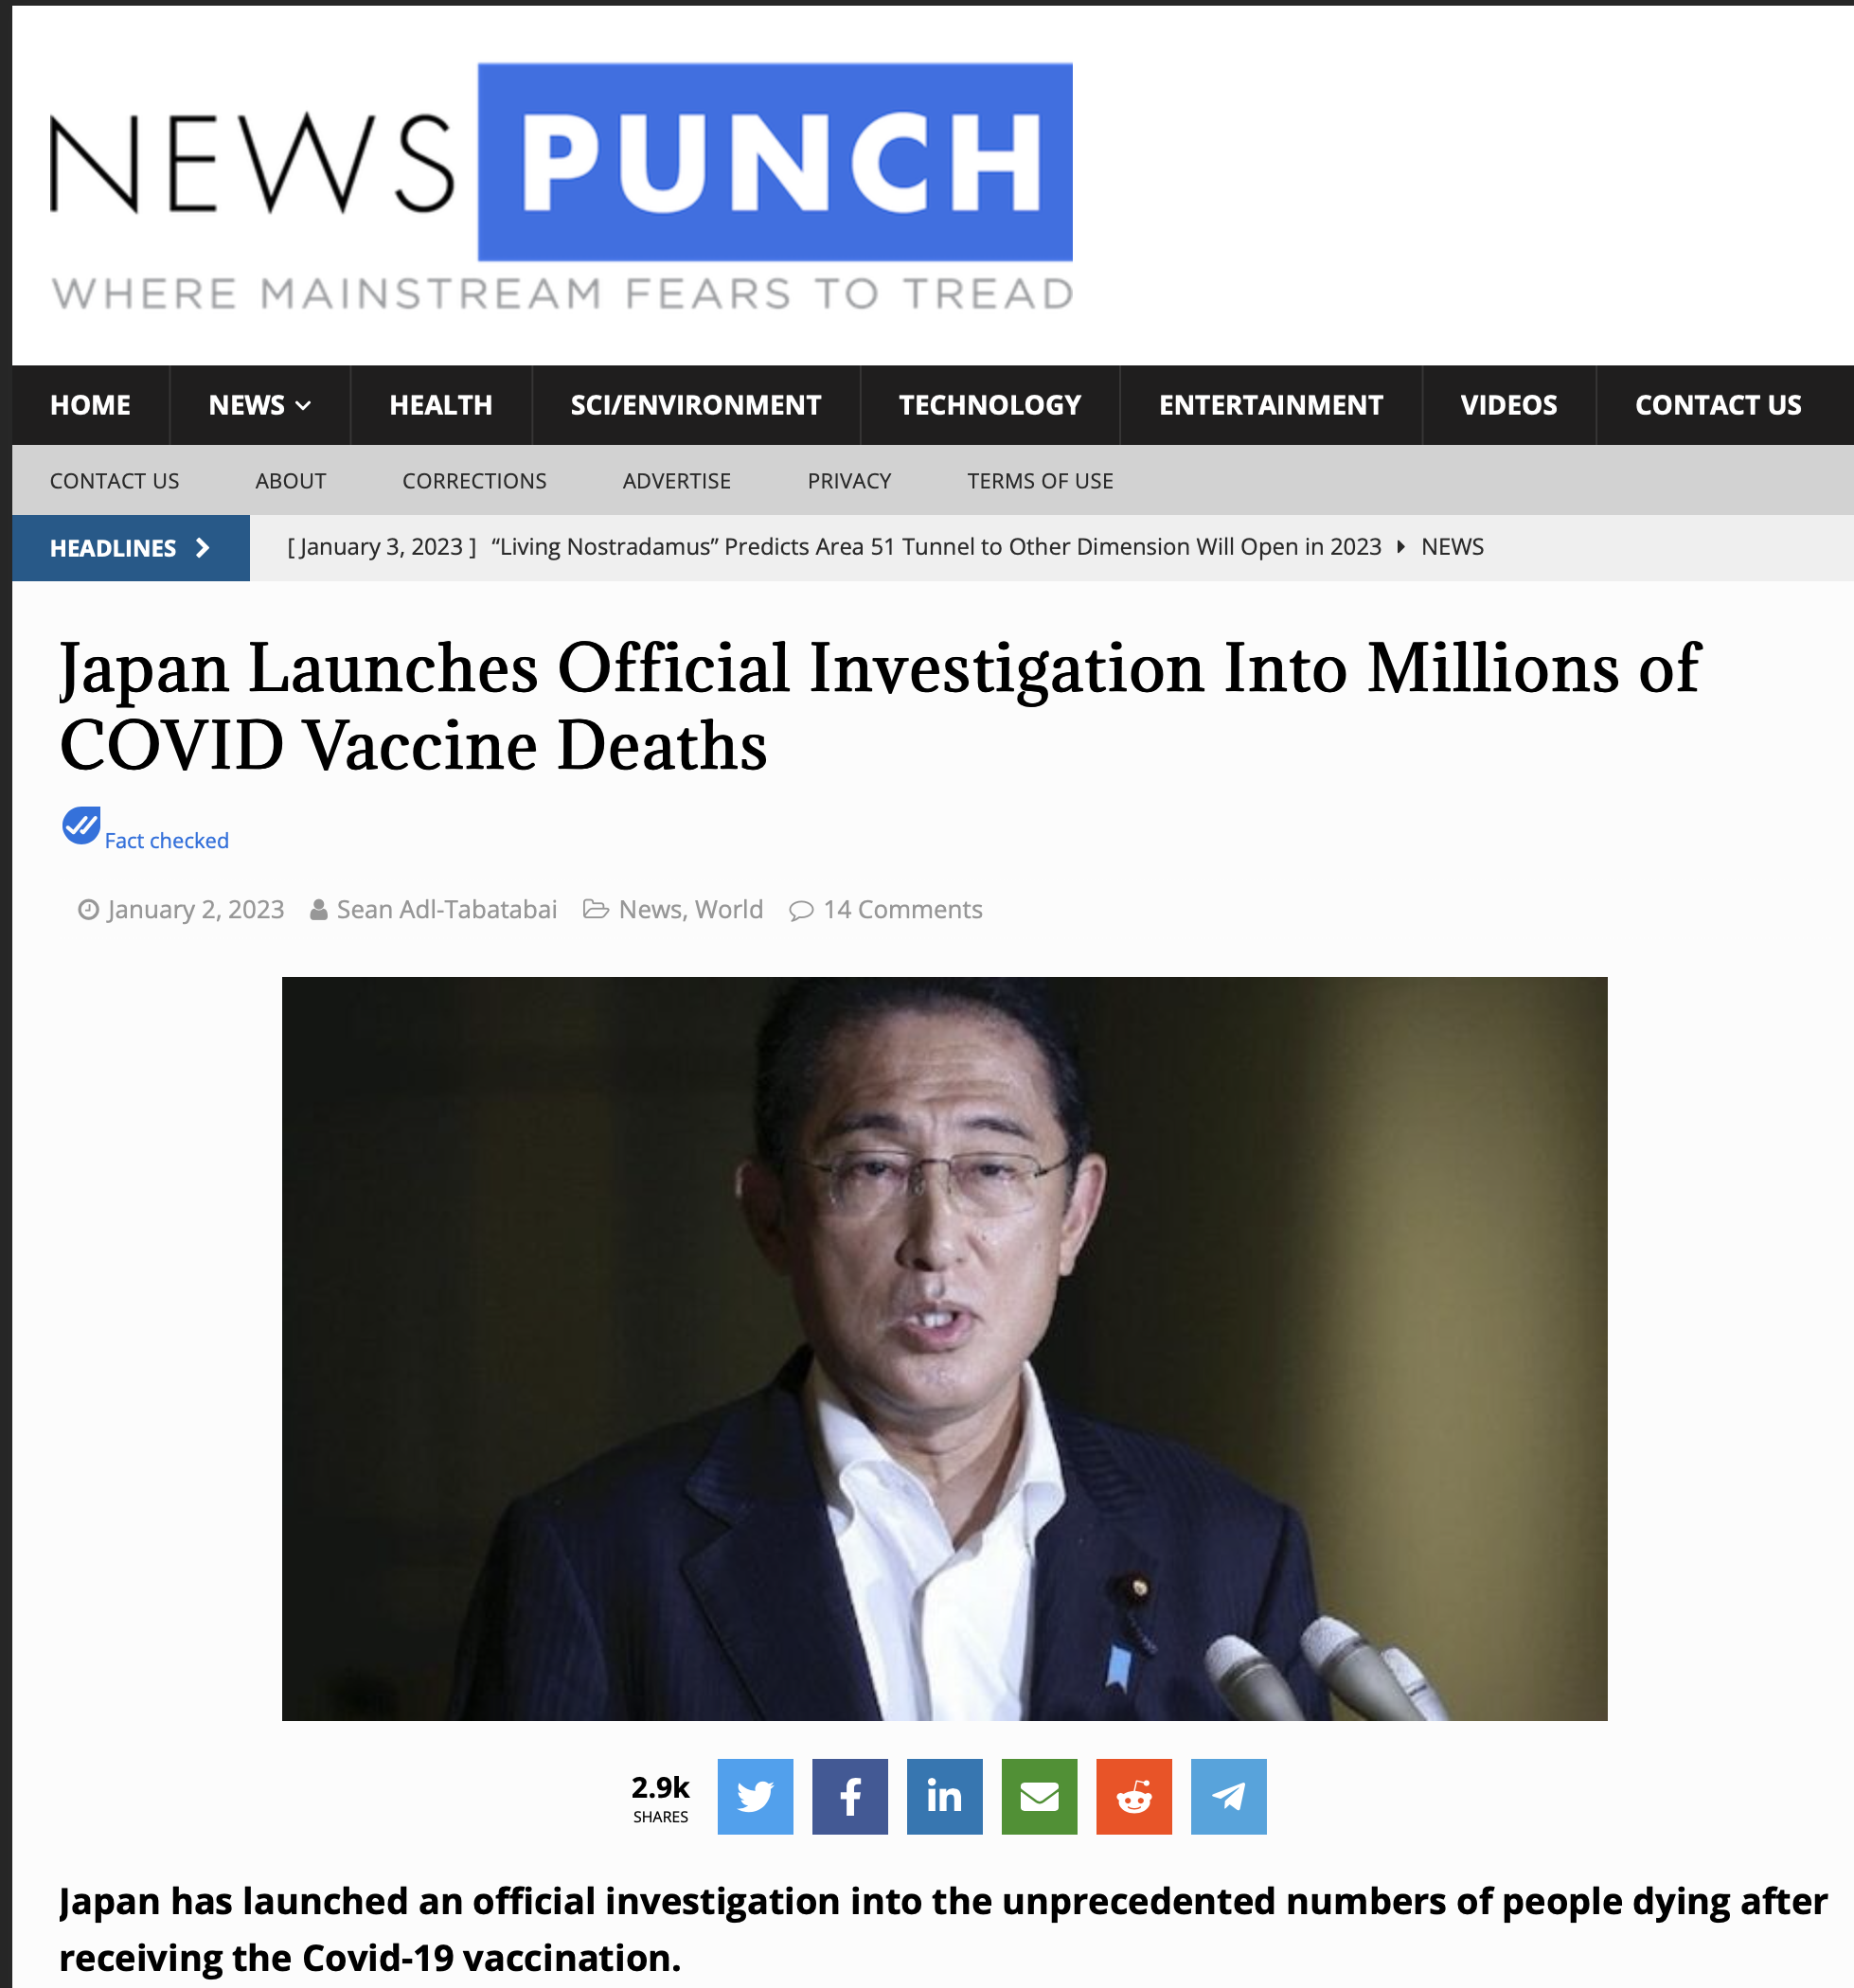Viewport: 1854px width, 1988px height.
Task: Click the HEADLINES chevron arrow
Action: coord(203,548)
